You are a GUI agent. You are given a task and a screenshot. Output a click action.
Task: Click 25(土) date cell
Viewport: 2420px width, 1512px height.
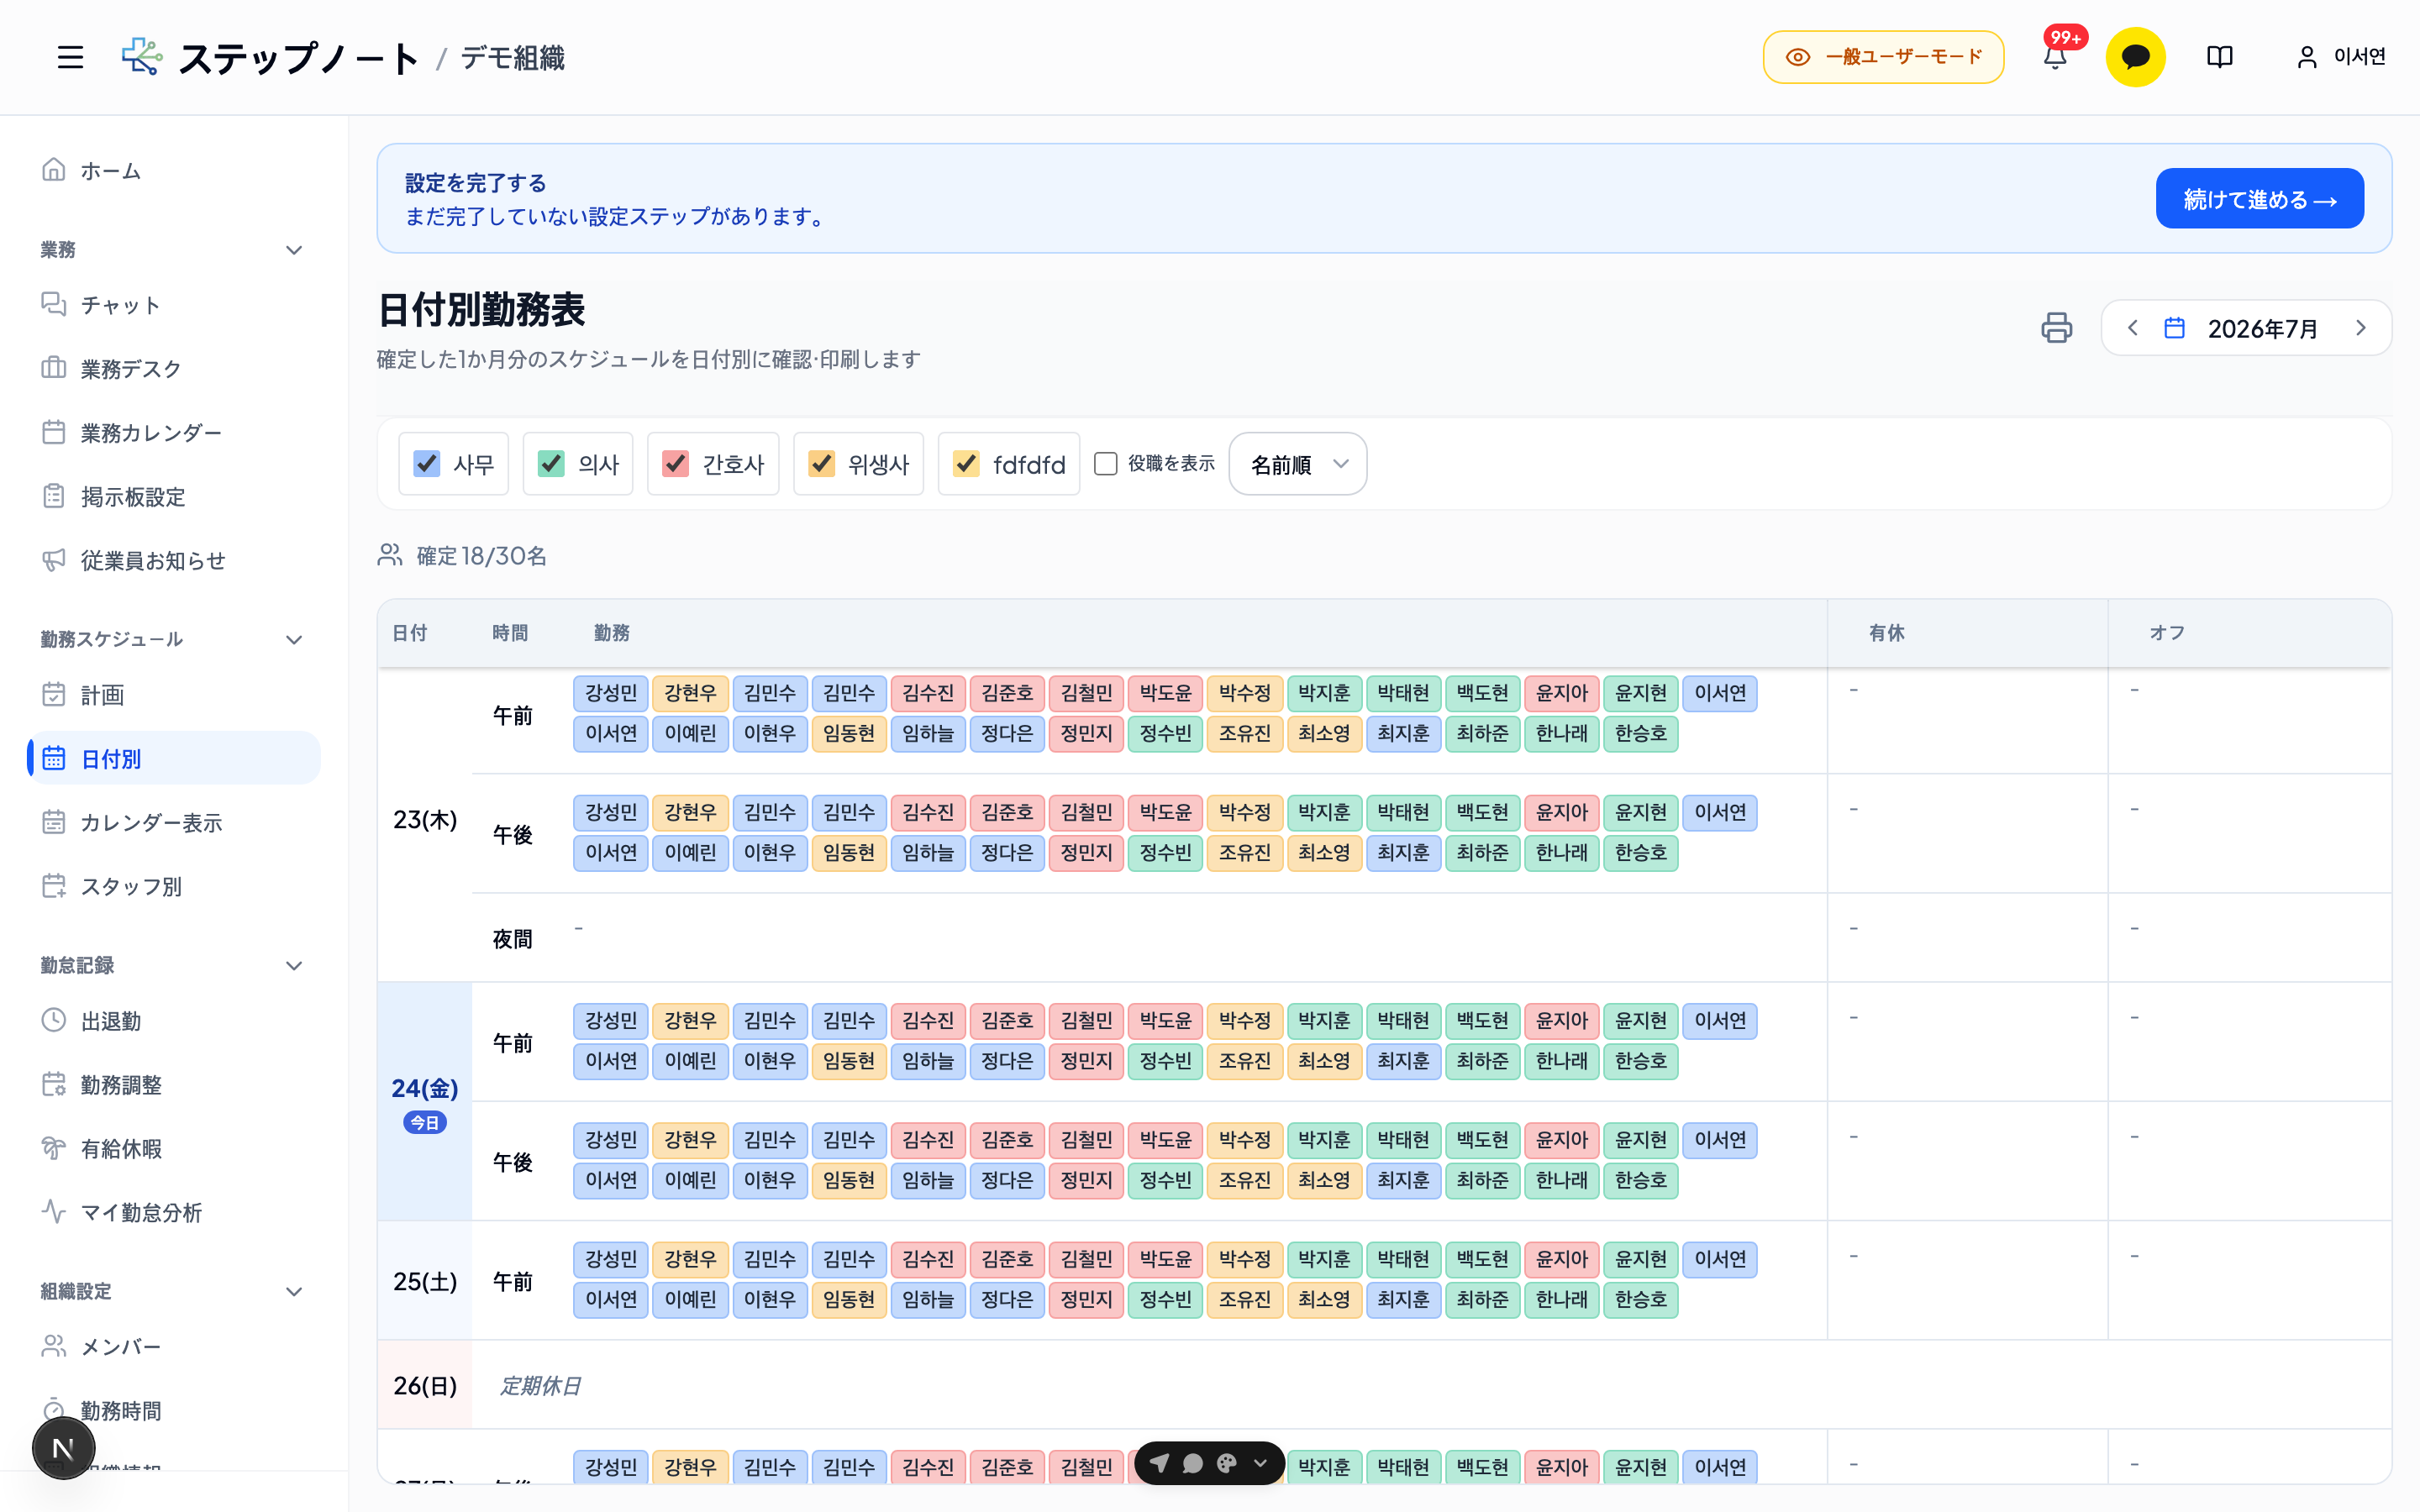point(425,1282)
